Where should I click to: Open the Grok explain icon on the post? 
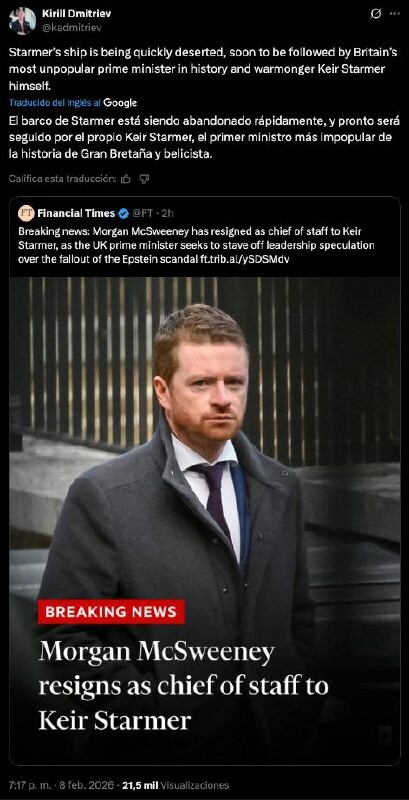coord(375,15)
